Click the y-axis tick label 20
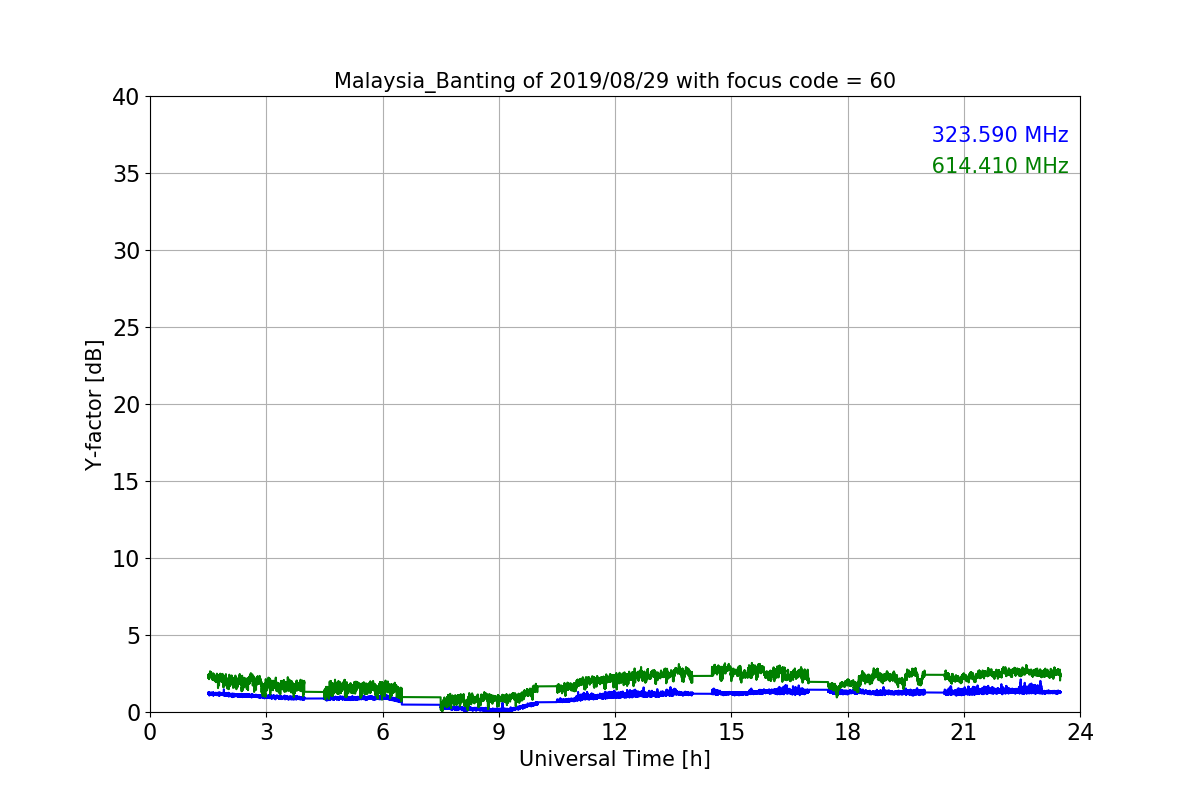This screenshot has height=800, width=1200. pos(125,405)
